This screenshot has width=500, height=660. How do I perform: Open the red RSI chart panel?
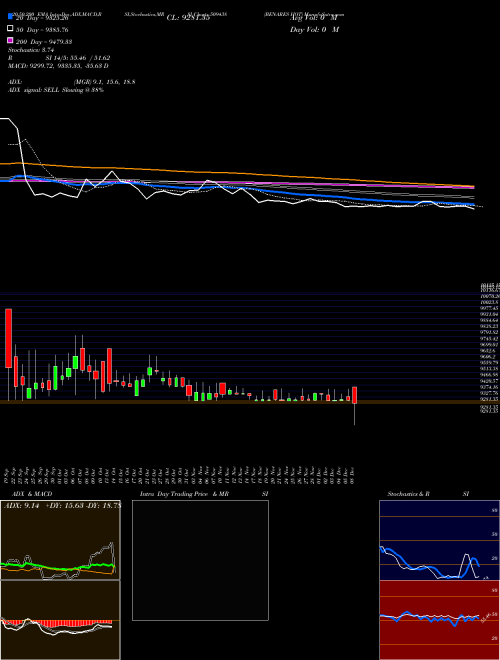pyautogui.click(x=439, y=620)
